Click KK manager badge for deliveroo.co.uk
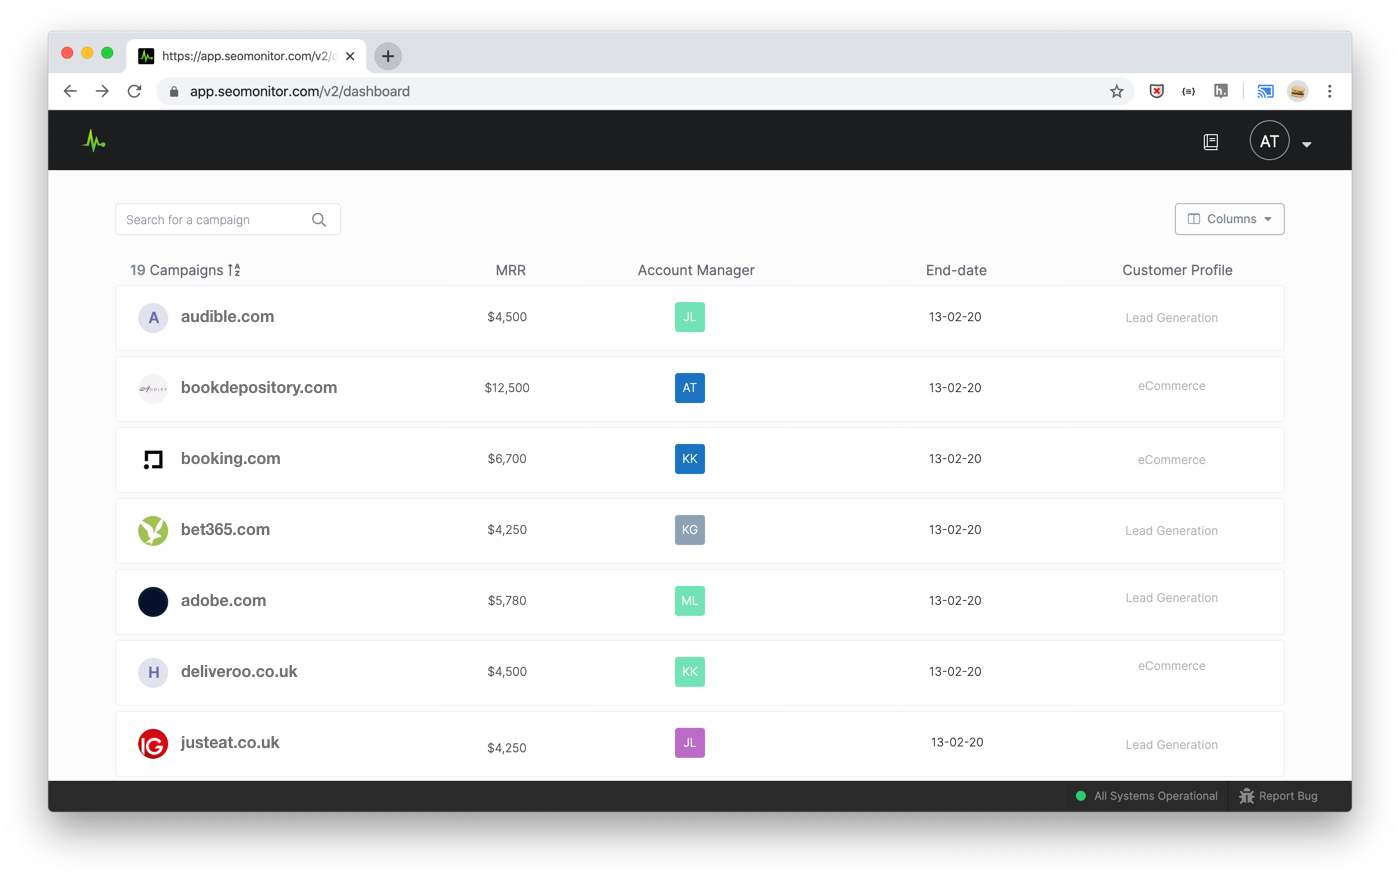Viewport: 1400px width, 879px height. pos(690,672)
